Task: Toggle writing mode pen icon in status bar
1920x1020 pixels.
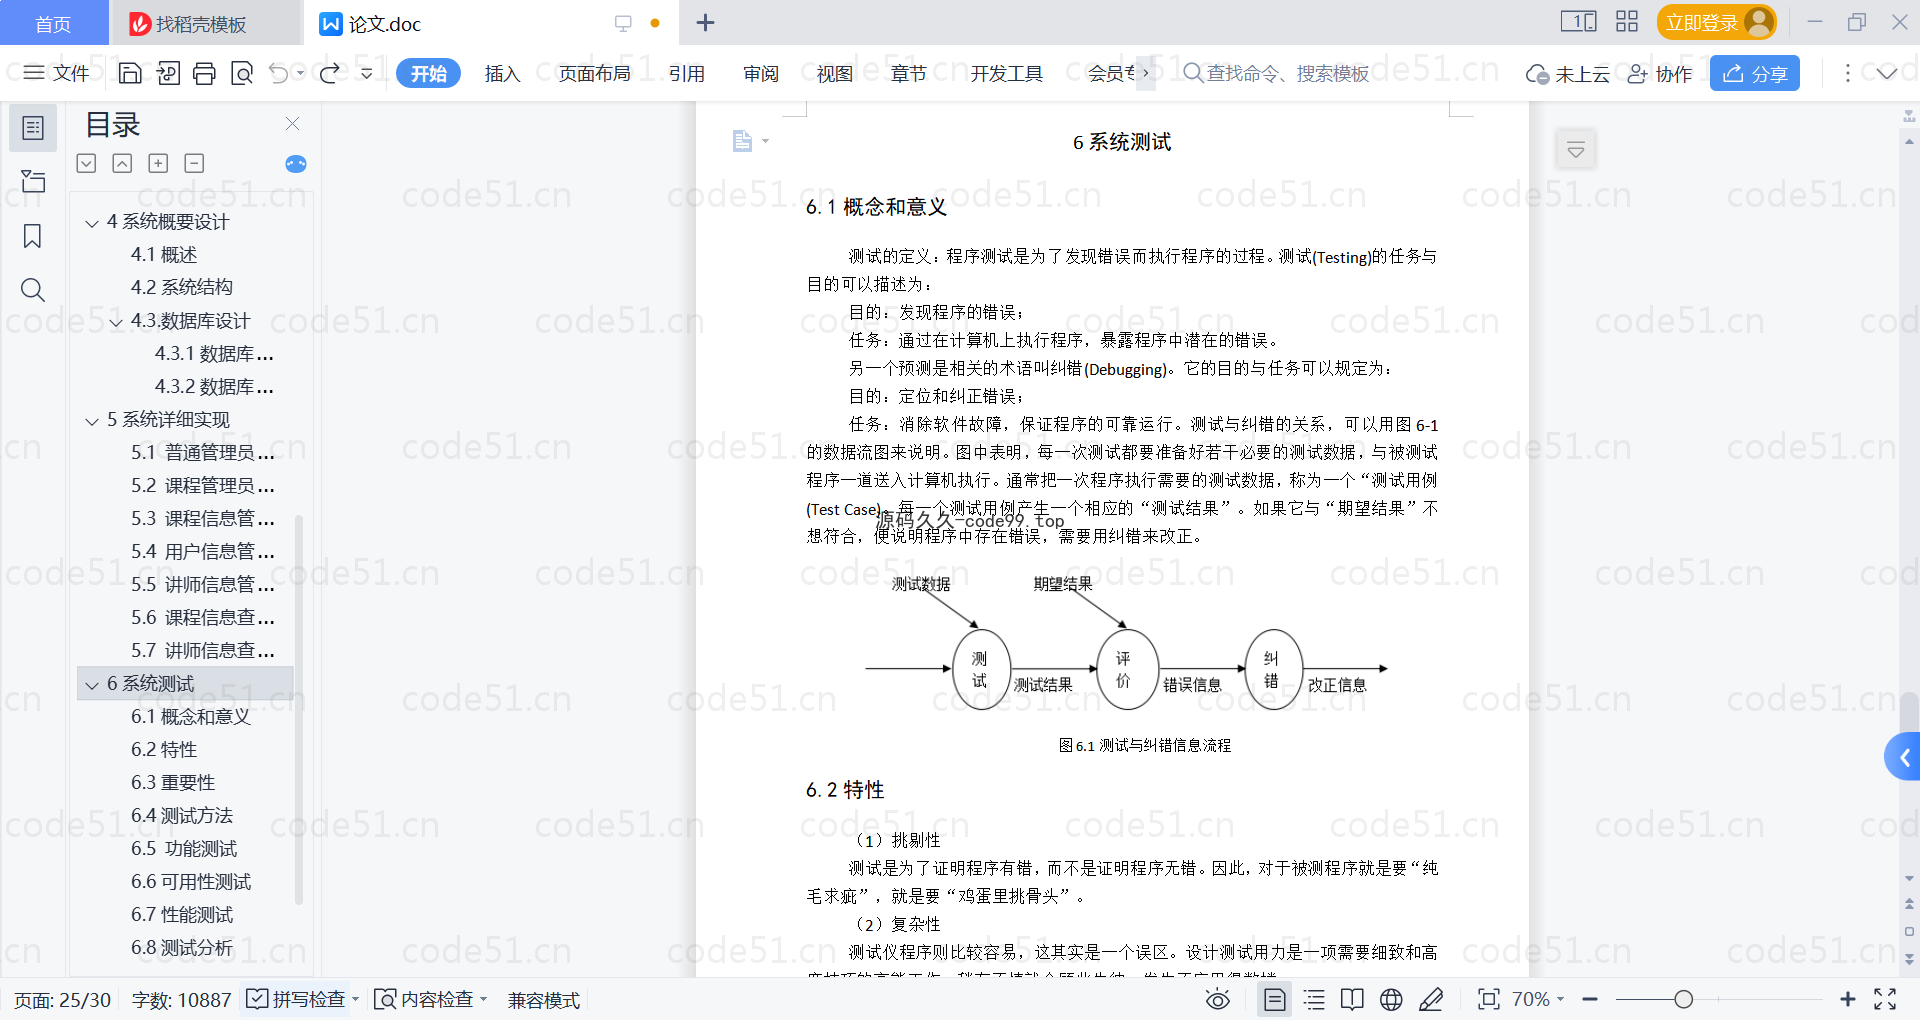Action: point(1431,999)
